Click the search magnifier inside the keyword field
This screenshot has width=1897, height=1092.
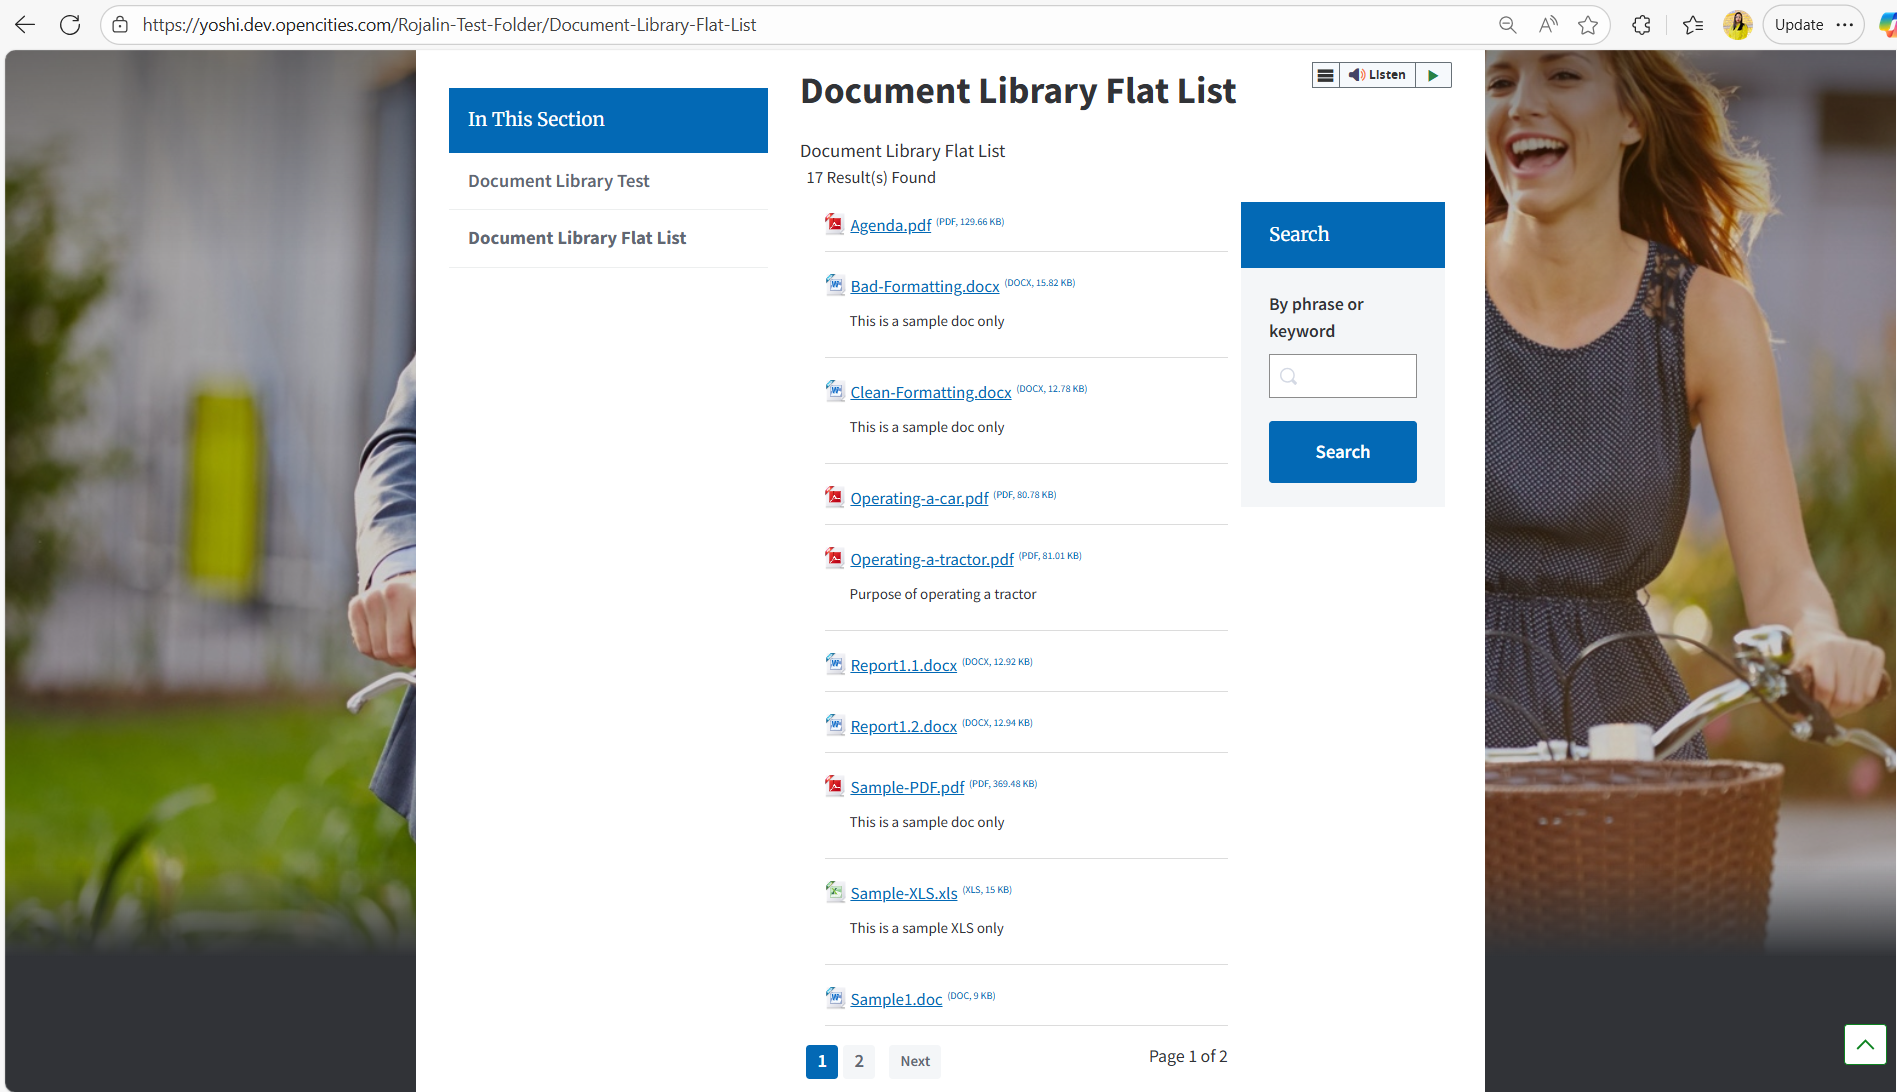pyautogui.click(x=1288, y=376)
